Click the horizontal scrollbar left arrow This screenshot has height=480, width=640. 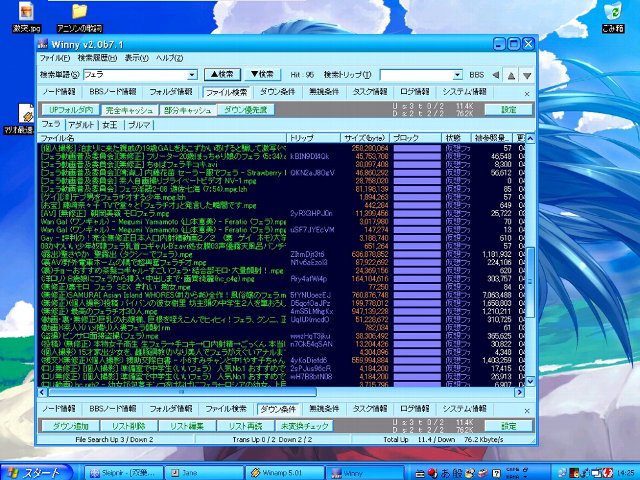point(42,392)
